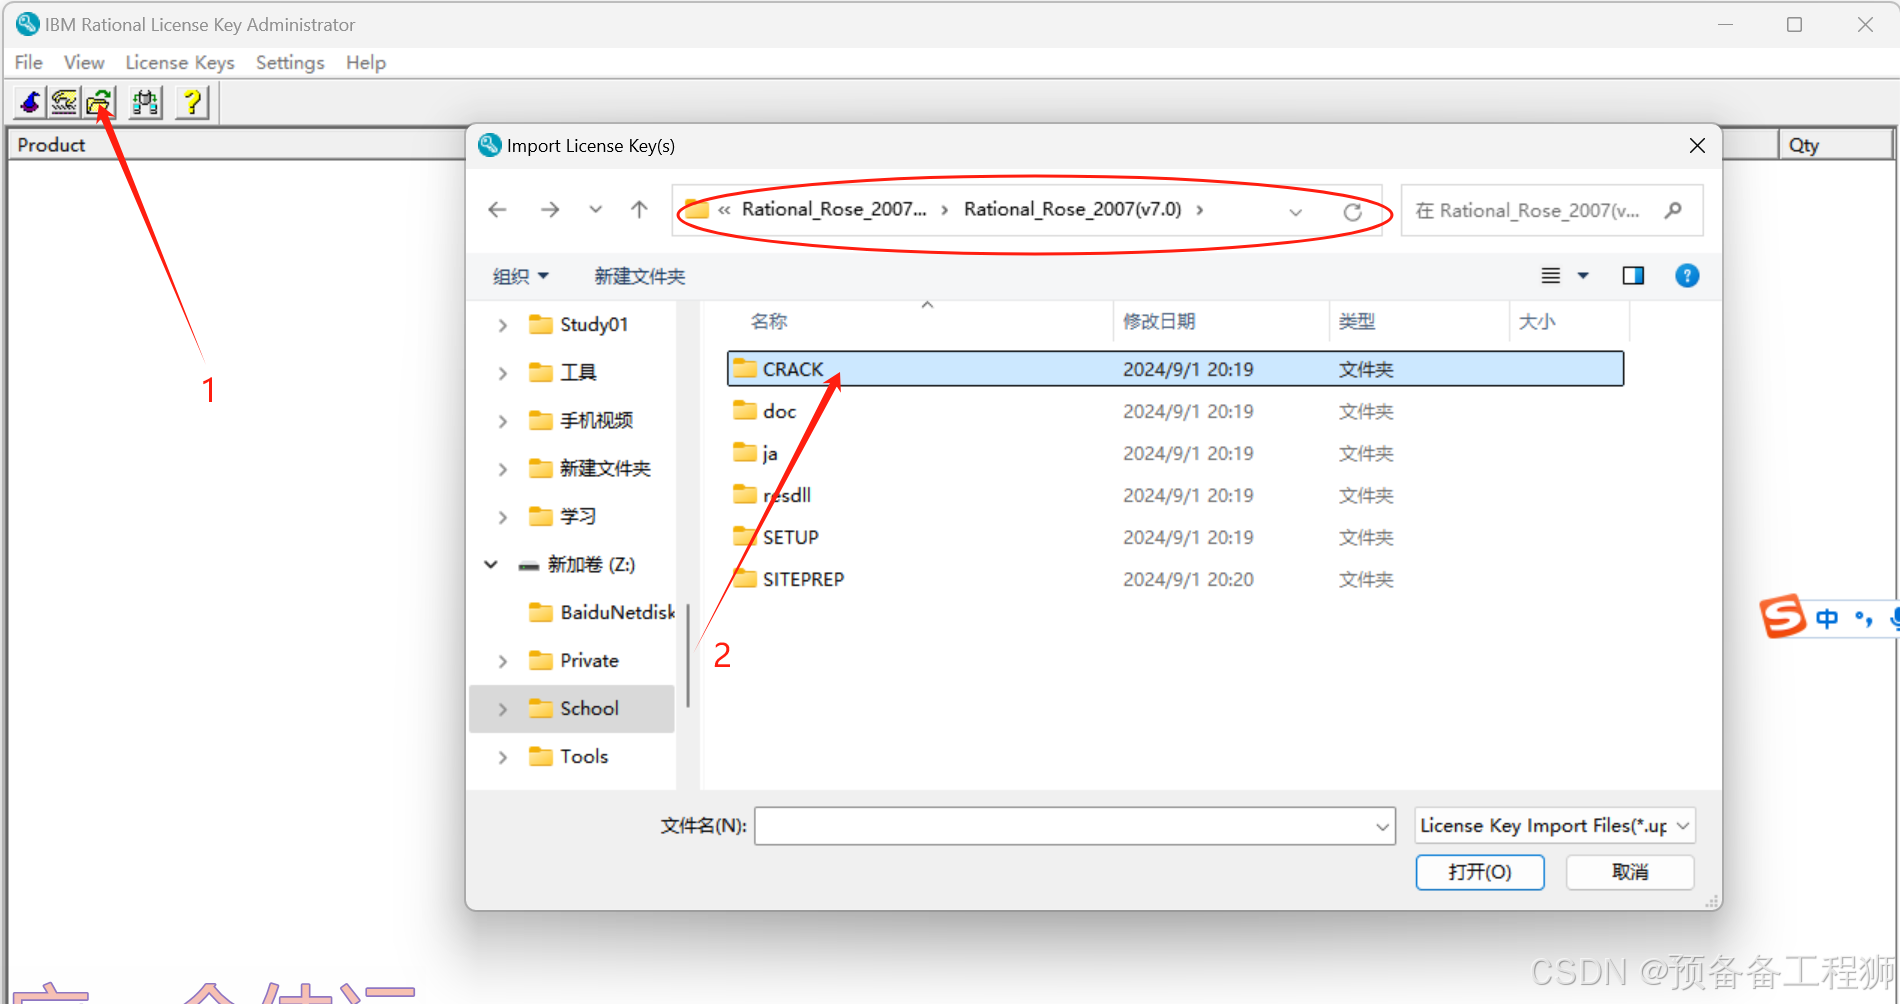Viewport: 1900px width, 1004px height.
Task: Select the School folder in tree
Action: 573,708
